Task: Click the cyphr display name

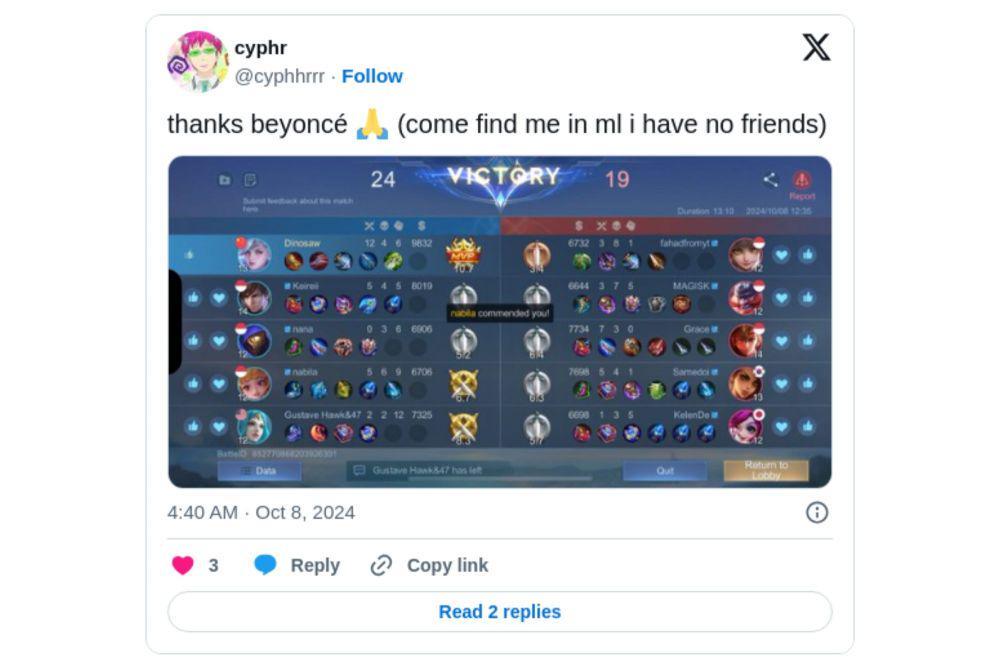Action: tap(260, 48)
